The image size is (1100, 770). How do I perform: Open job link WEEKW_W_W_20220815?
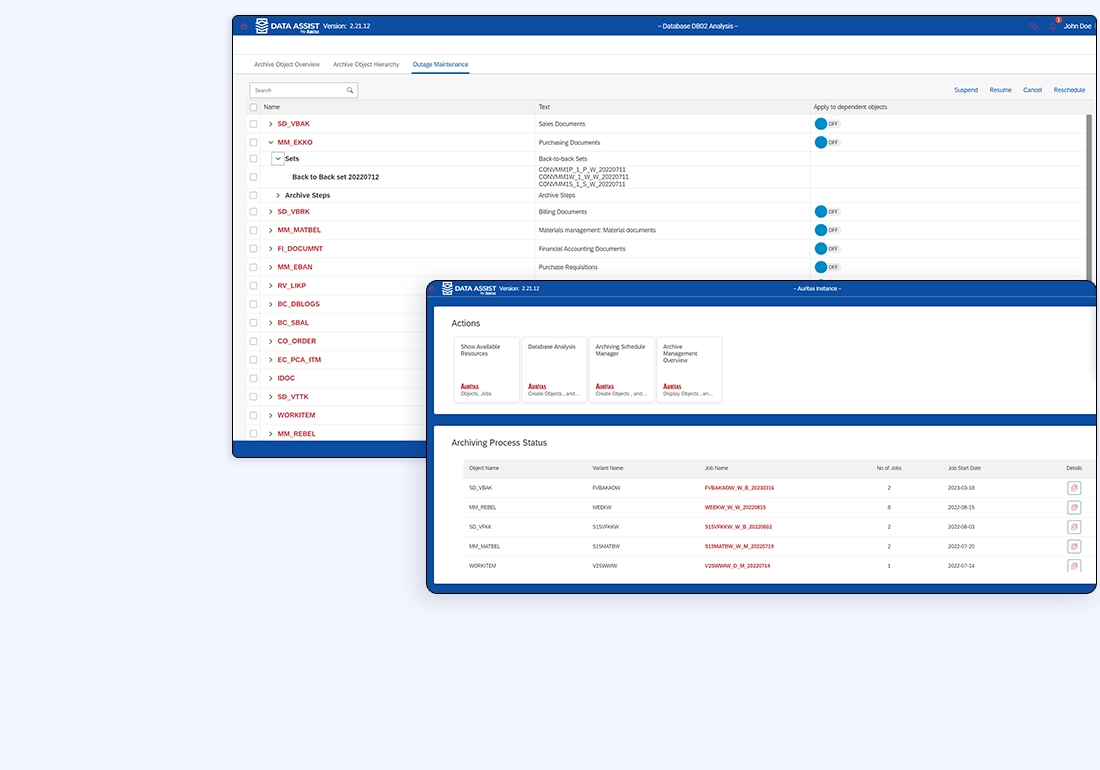735,508
